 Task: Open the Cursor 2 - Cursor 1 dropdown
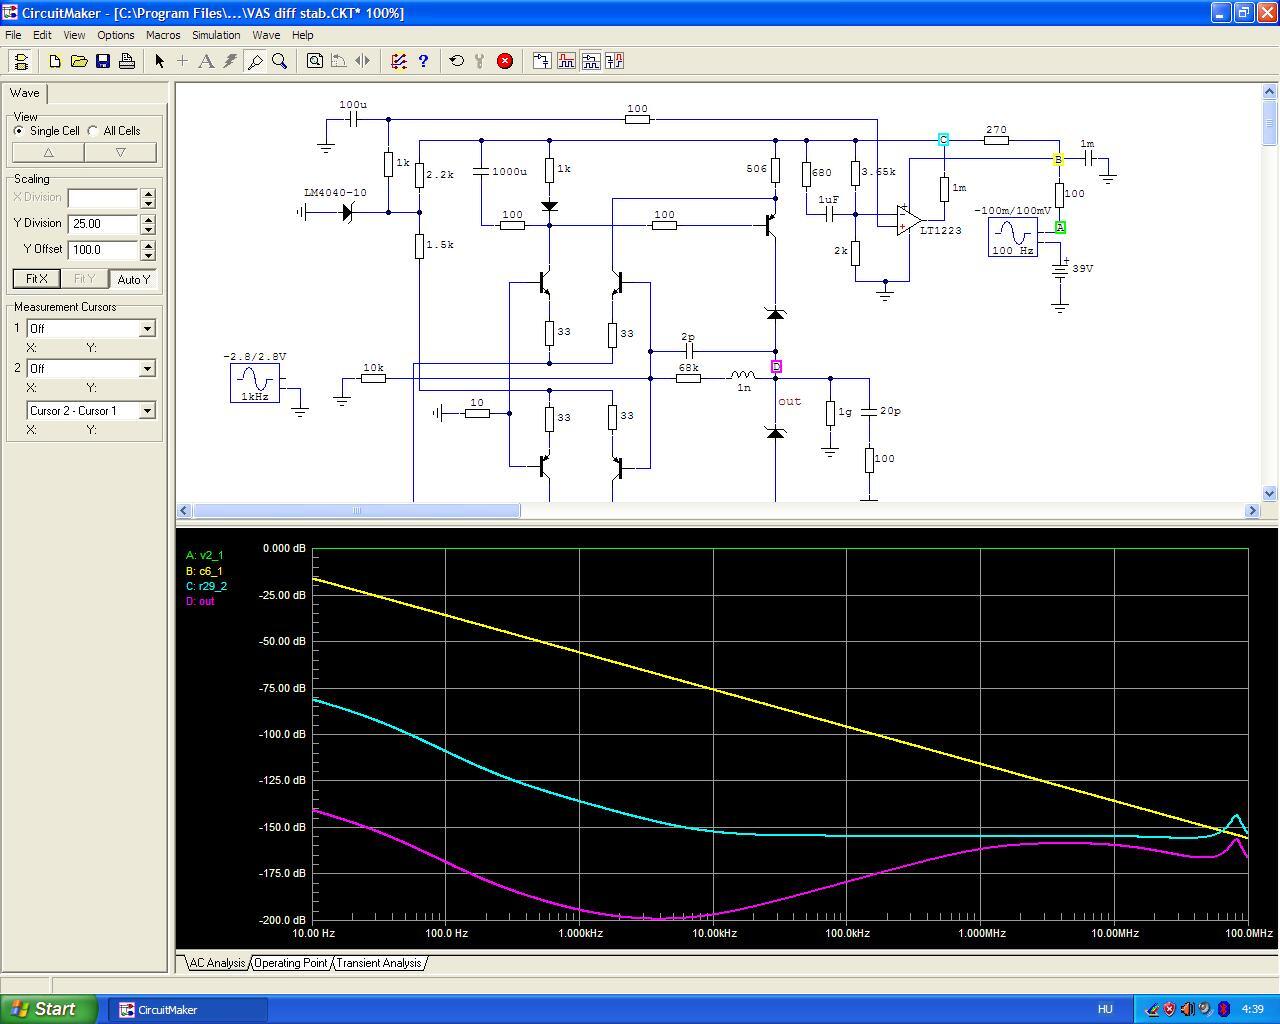tap(147, 411)
